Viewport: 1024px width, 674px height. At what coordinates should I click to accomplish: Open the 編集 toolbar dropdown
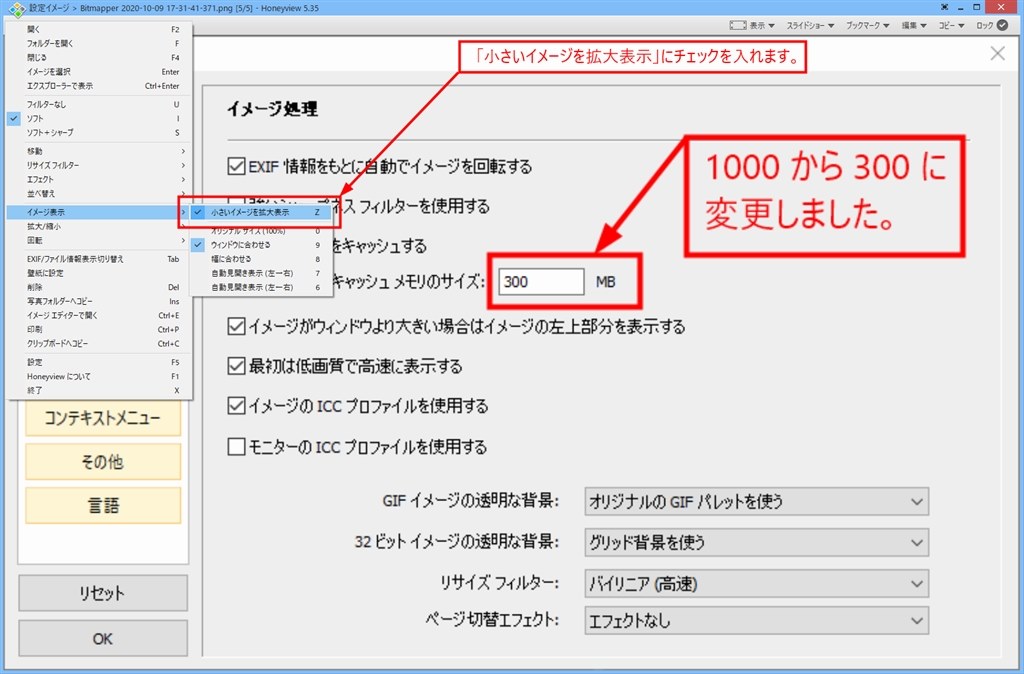(x=914, y=25)
